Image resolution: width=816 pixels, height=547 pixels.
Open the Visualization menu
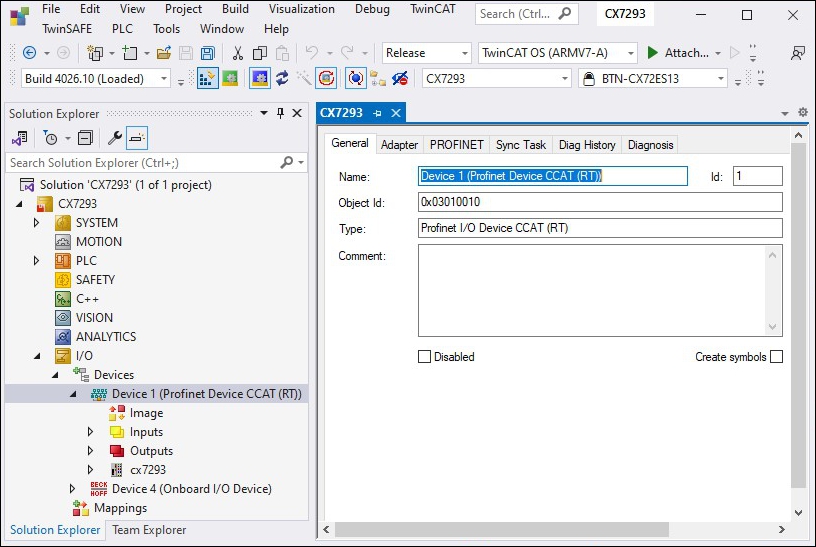(x=302, y=9)
